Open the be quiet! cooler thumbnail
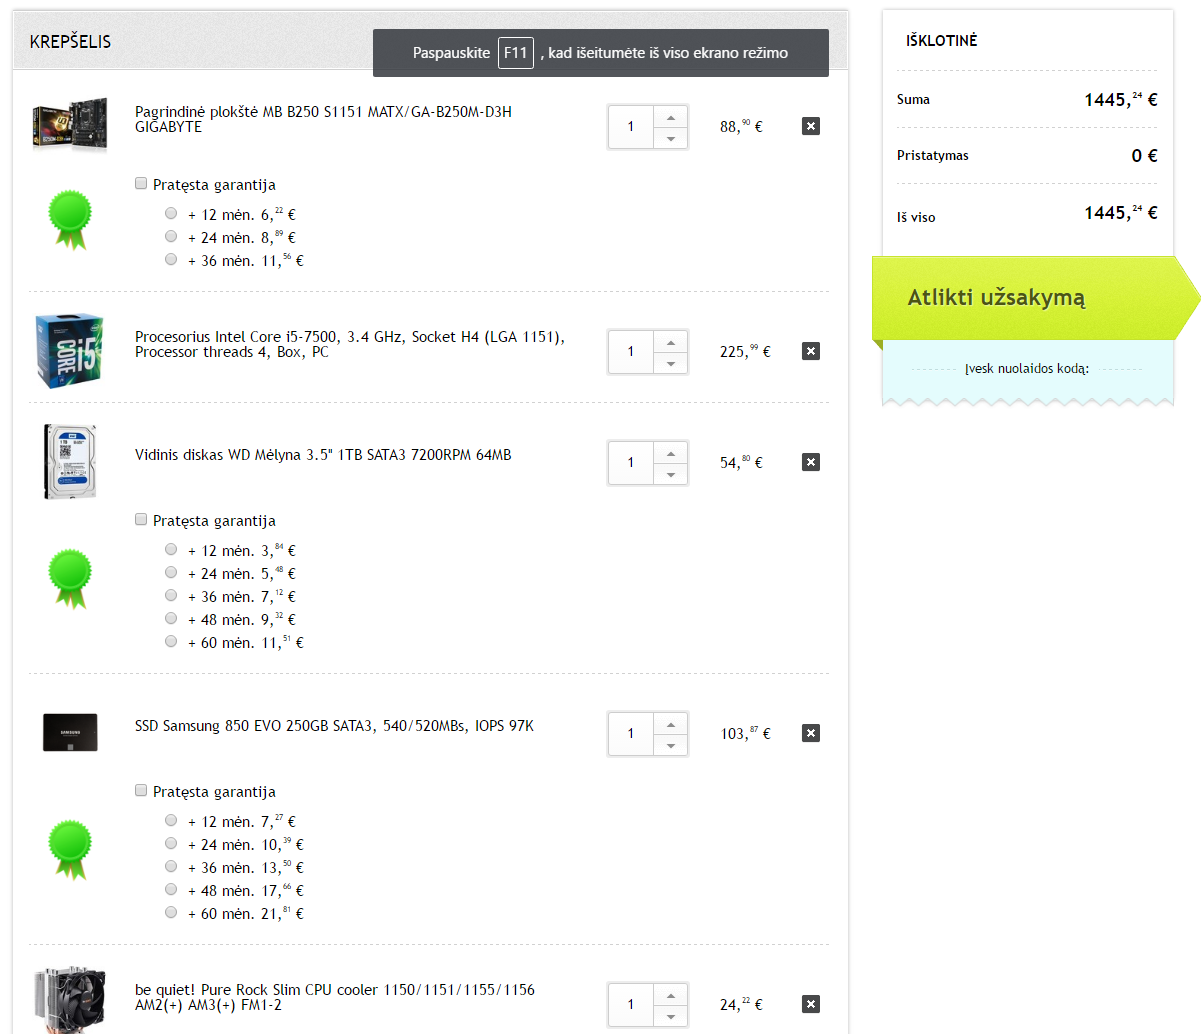The image size is (1201, 1034). [x=69, y=1000]
